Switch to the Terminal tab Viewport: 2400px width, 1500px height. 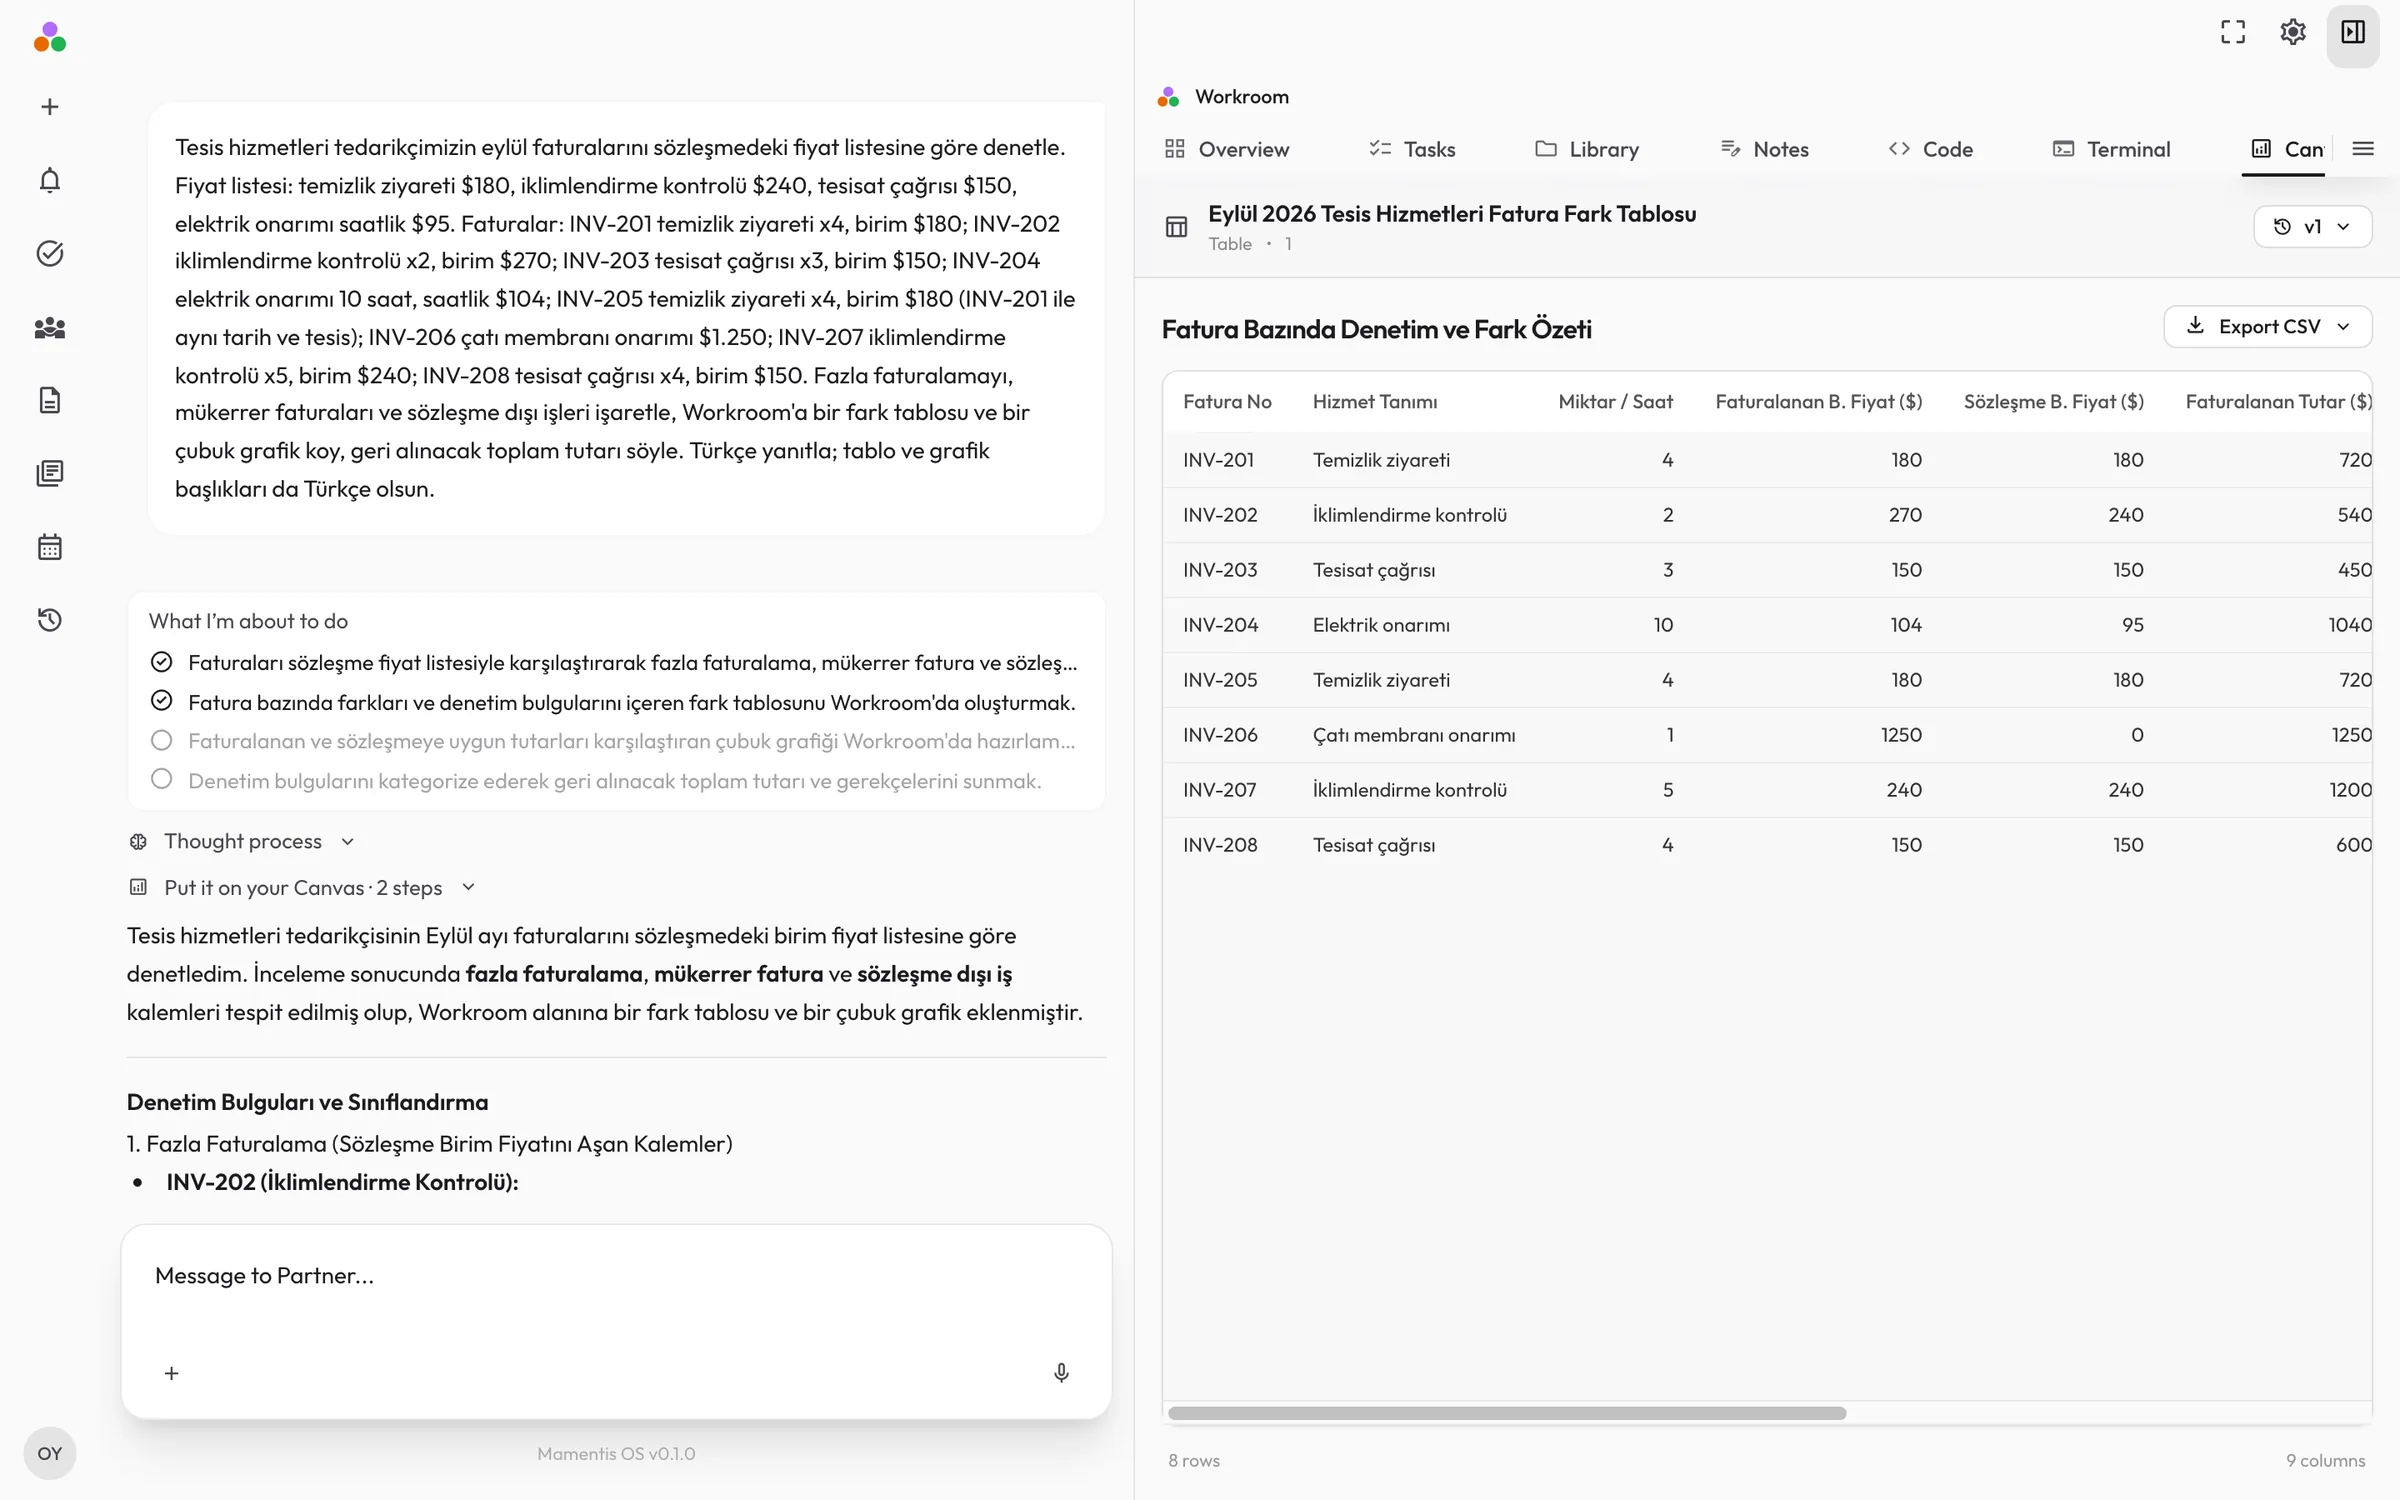[x=2111, y=149]
